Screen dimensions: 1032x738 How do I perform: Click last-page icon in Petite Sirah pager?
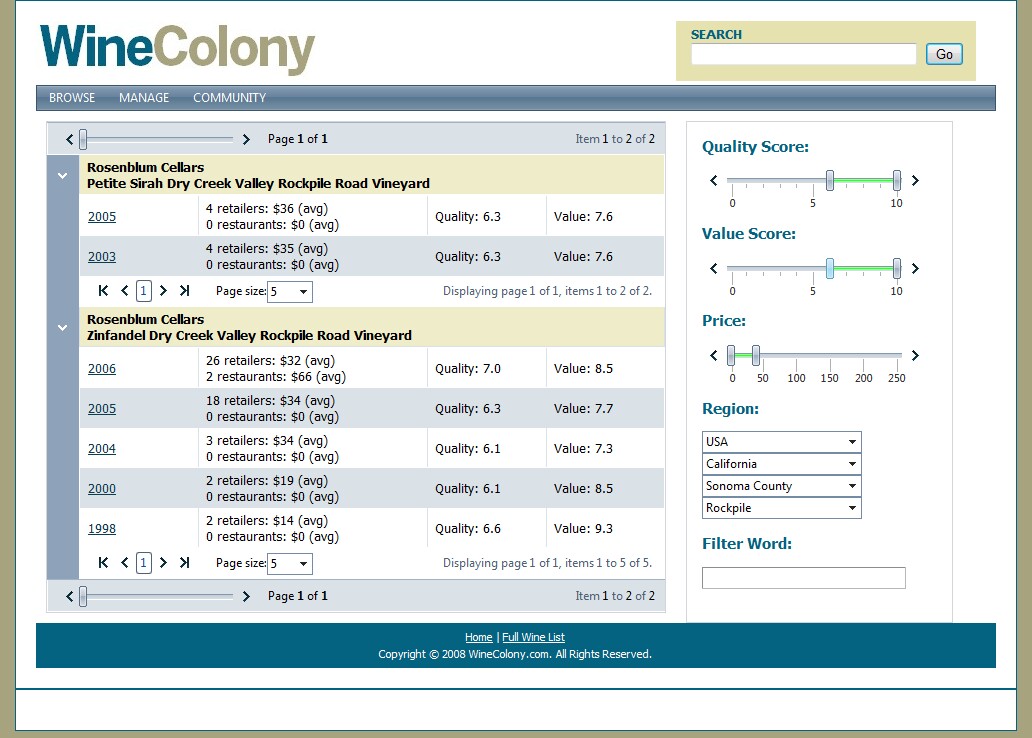184,290
